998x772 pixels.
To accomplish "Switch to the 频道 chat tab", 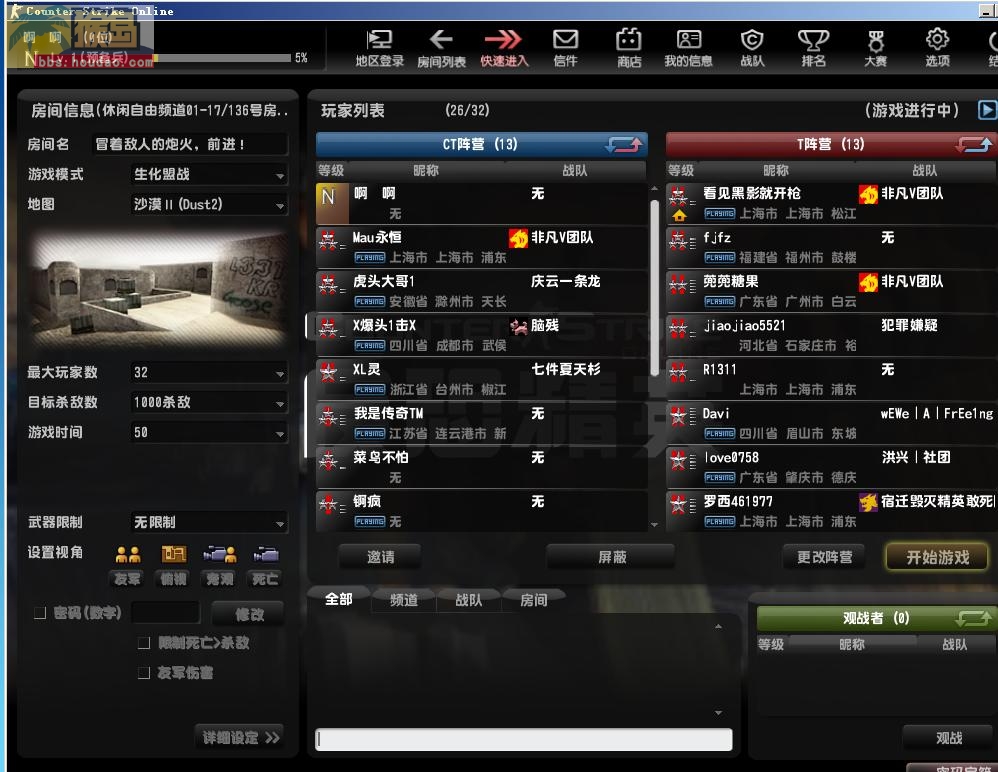I will tap(404, 600).
